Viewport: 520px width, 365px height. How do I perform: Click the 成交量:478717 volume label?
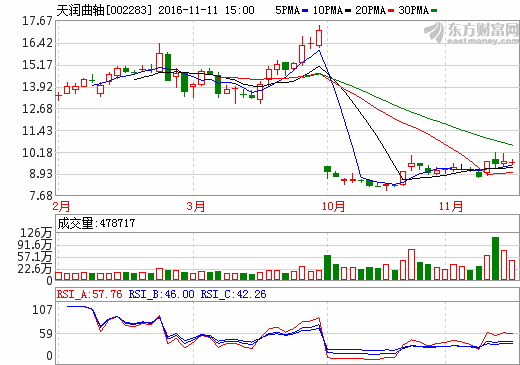point(96,223)
